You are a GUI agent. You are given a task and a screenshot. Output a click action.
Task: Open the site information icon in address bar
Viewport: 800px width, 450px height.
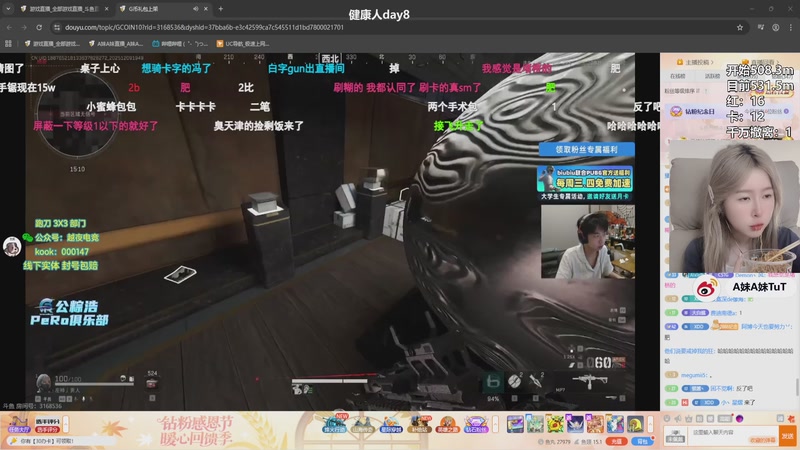57,28
